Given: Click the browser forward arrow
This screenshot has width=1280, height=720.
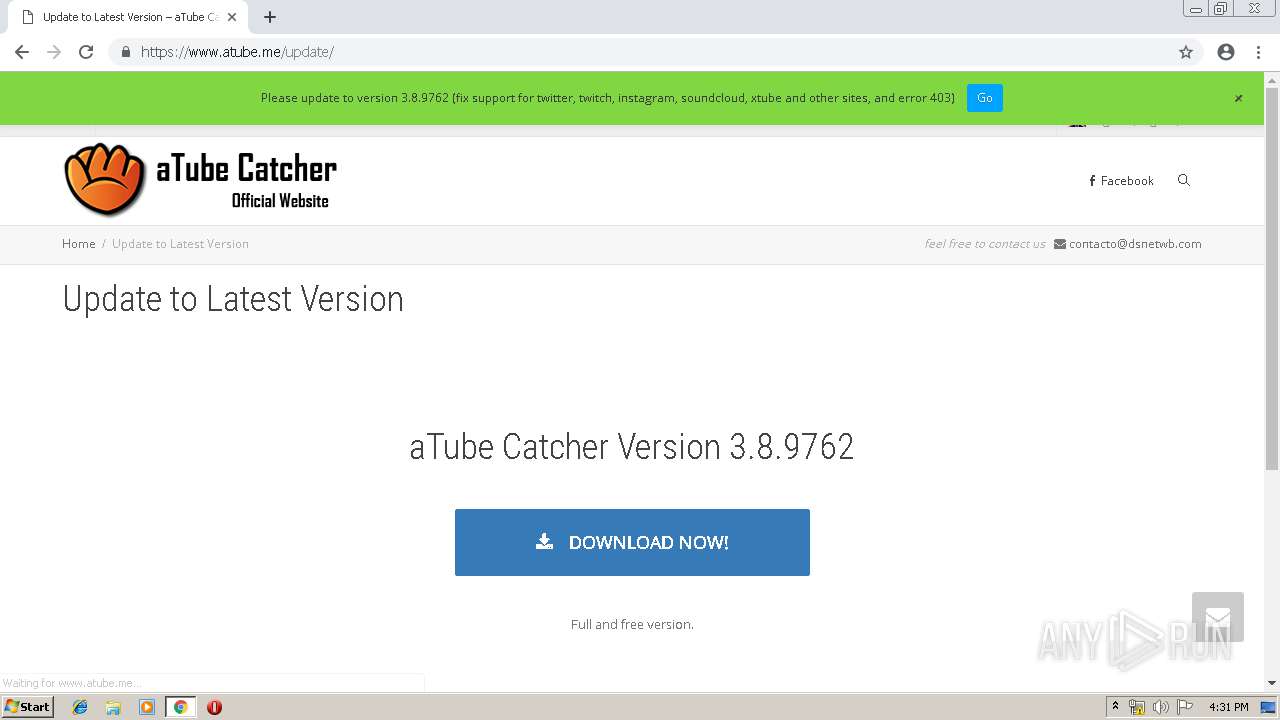Looking at the screenshot, I should click(54, 52).
